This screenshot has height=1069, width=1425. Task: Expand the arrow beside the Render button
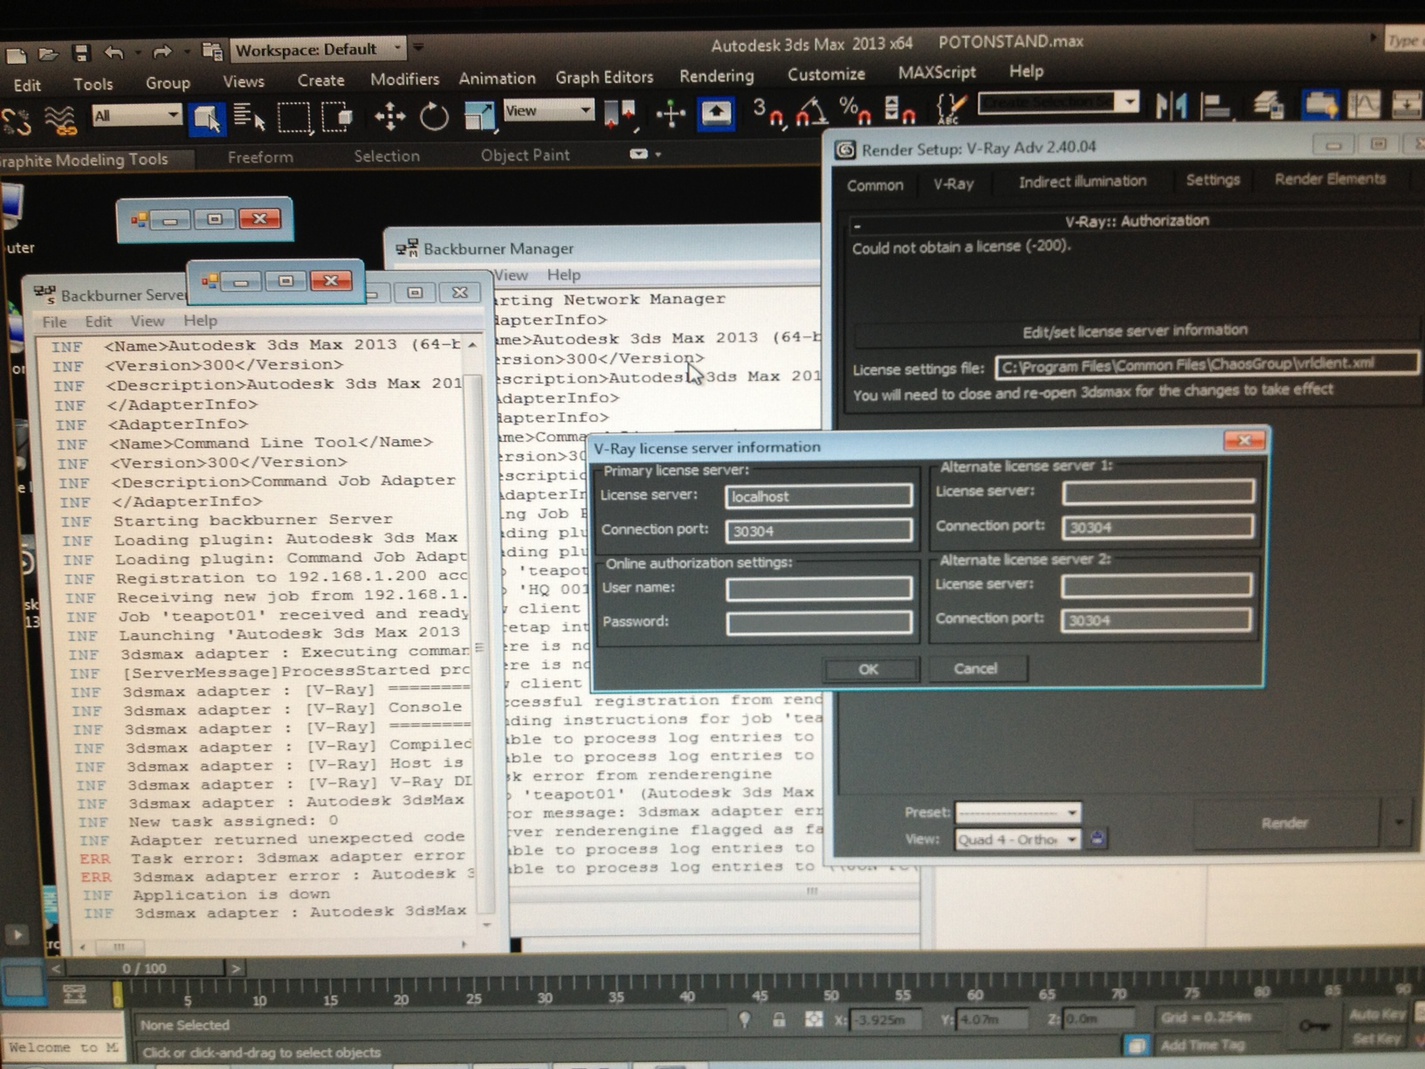pyautogui.click(x=1399, y=823)
